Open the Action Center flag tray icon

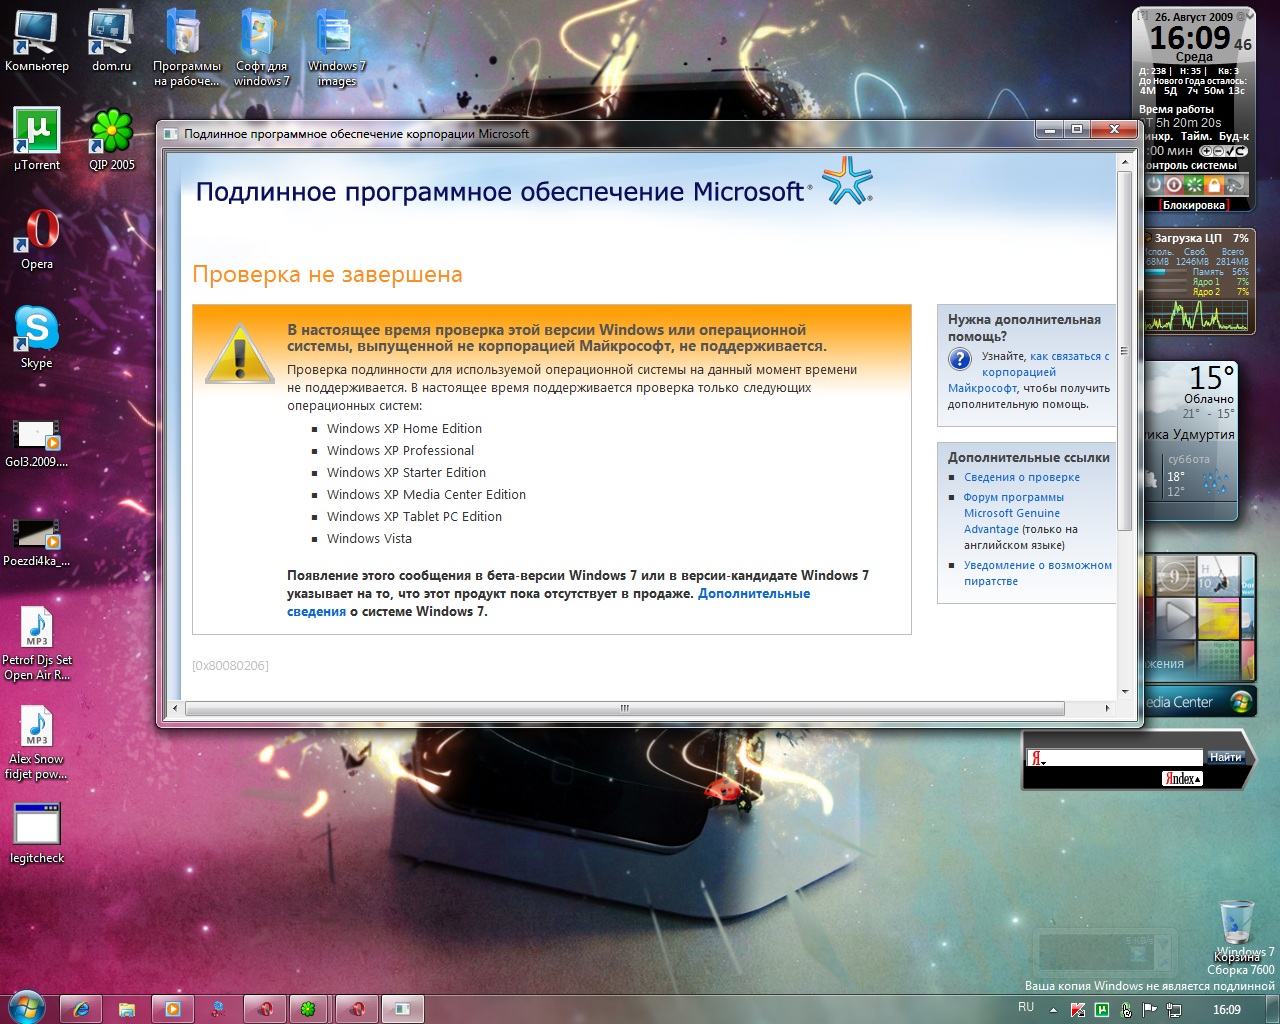coord(1150,1010)
